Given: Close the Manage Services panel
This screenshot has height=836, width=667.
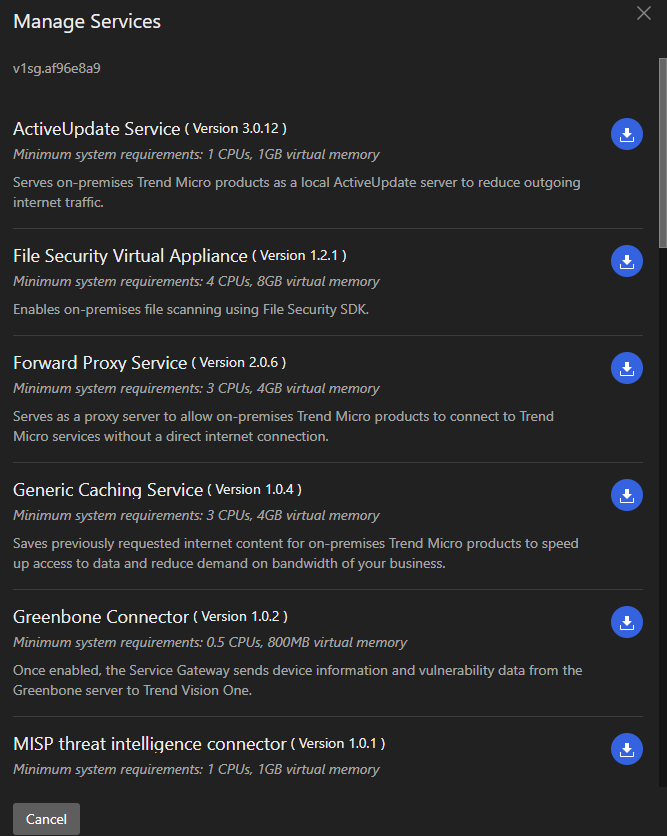Looking at the screenshot, I should coord(644,13).
